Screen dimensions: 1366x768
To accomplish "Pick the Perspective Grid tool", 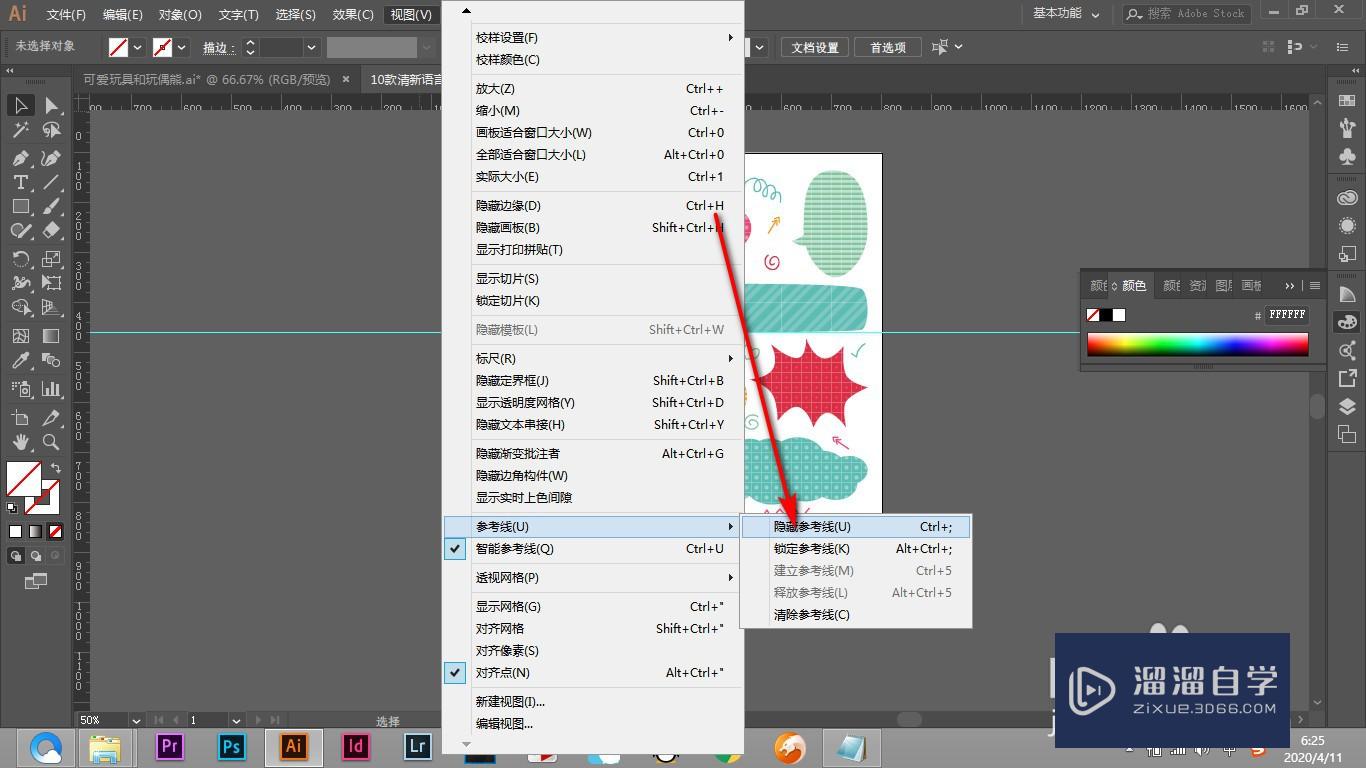I will point(51,307).
